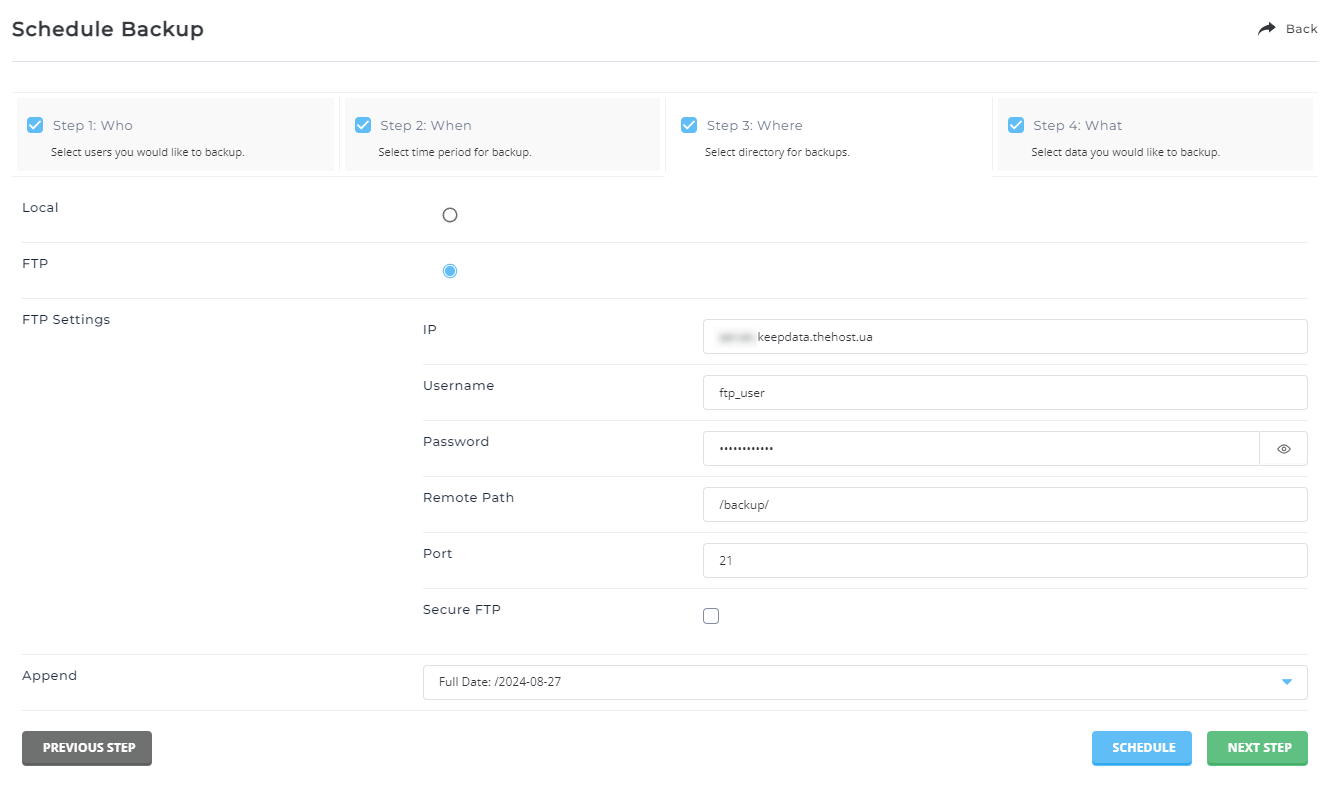Click the 'Secure FTP' label

(x=462, y=609)
